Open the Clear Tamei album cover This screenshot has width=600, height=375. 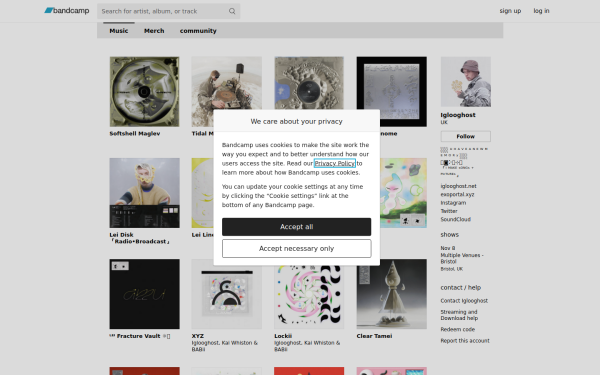click(391, 294)
